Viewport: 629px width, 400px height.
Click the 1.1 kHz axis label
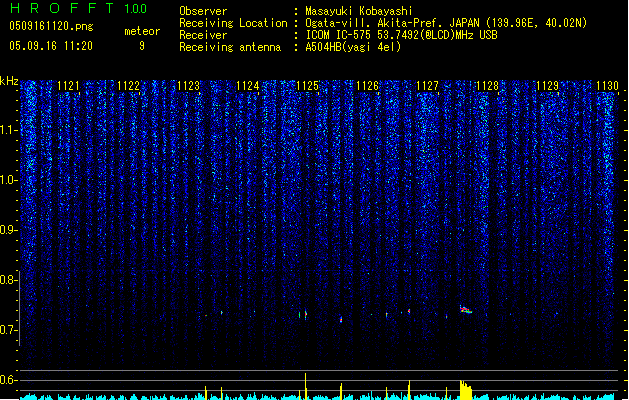(8, 130)
